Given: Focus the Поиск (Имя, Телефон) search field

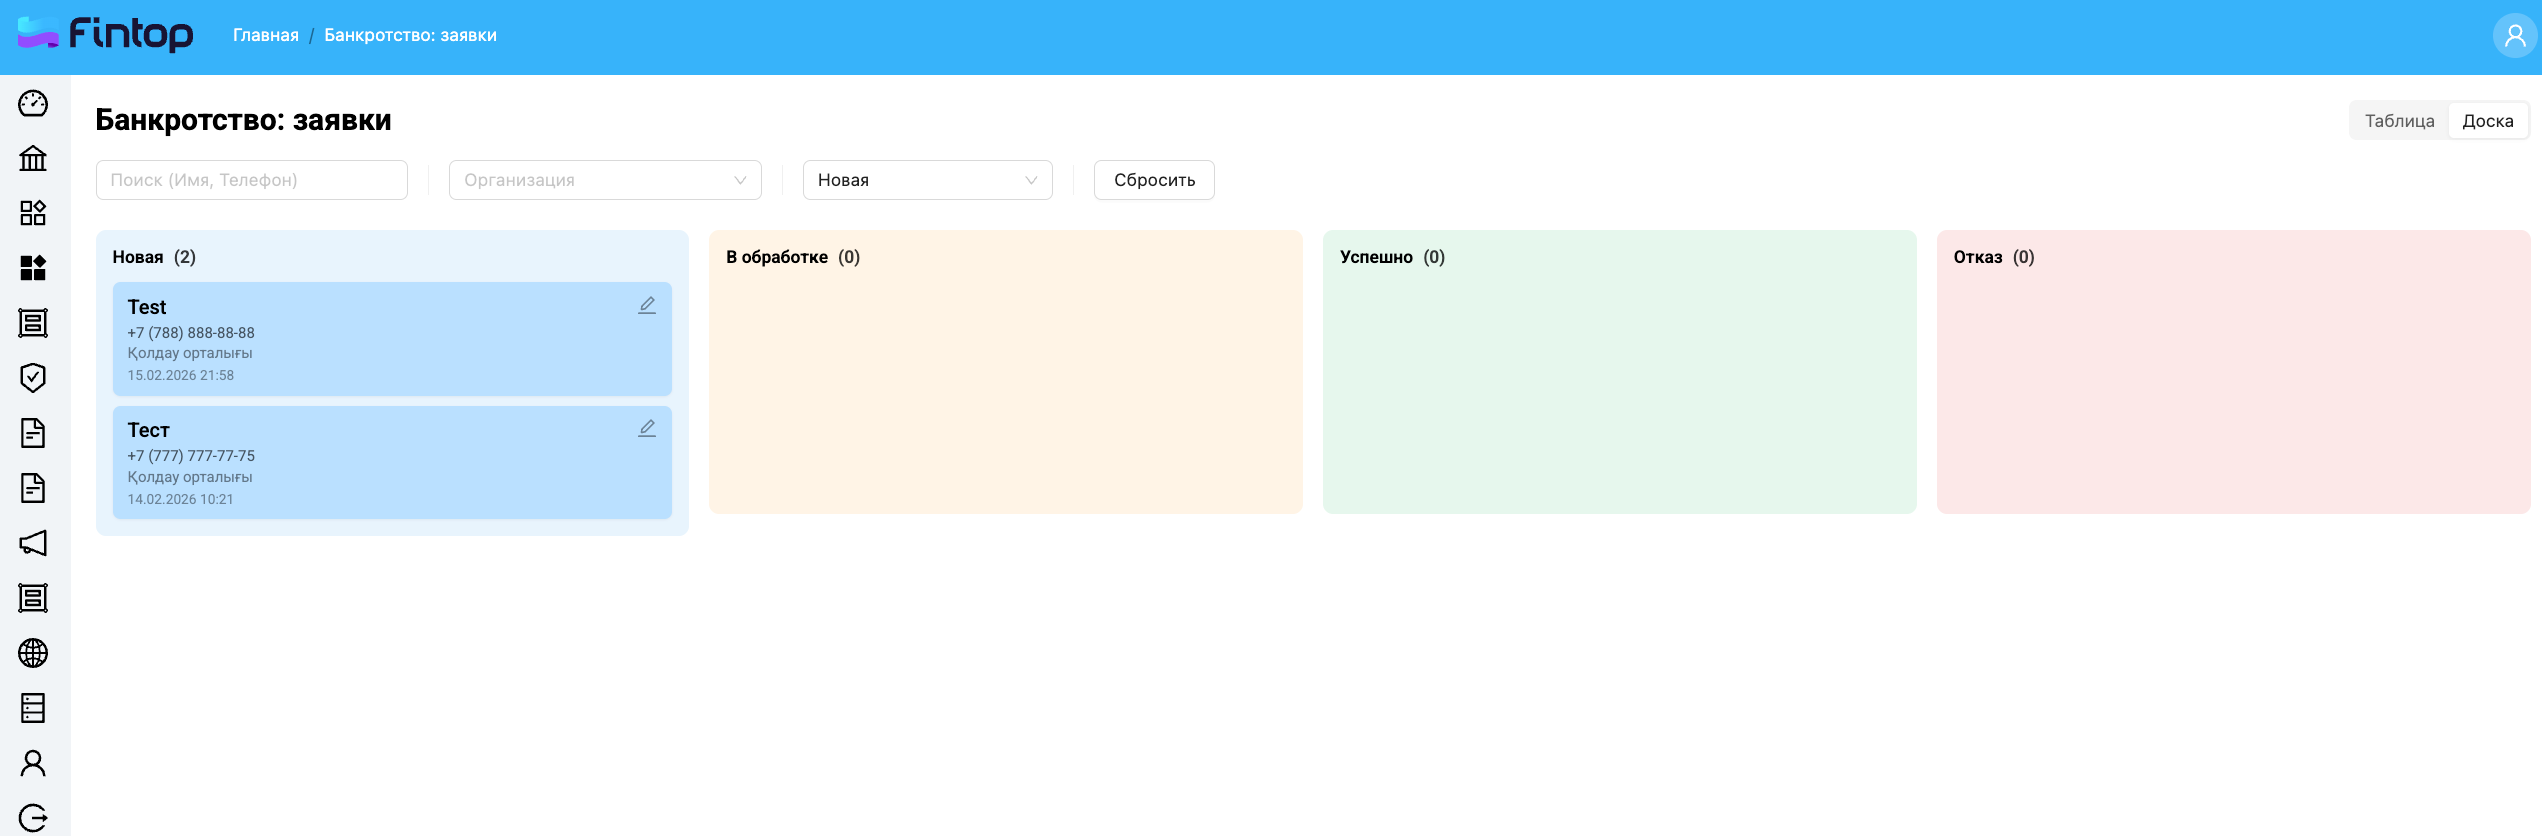Looking at the screenshot, I should (252, 180).
